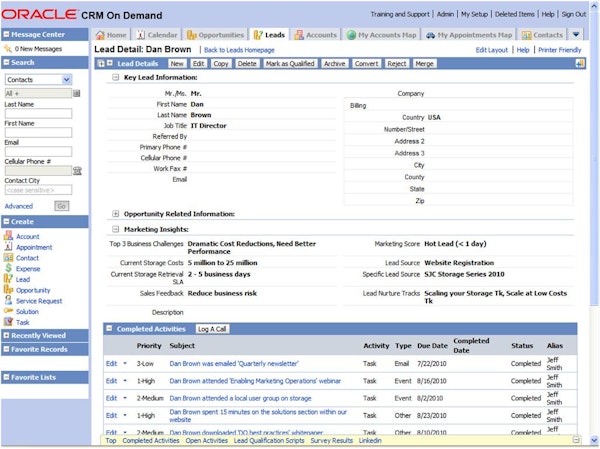Click the Mark as Qualified button

tap(290, 64)
